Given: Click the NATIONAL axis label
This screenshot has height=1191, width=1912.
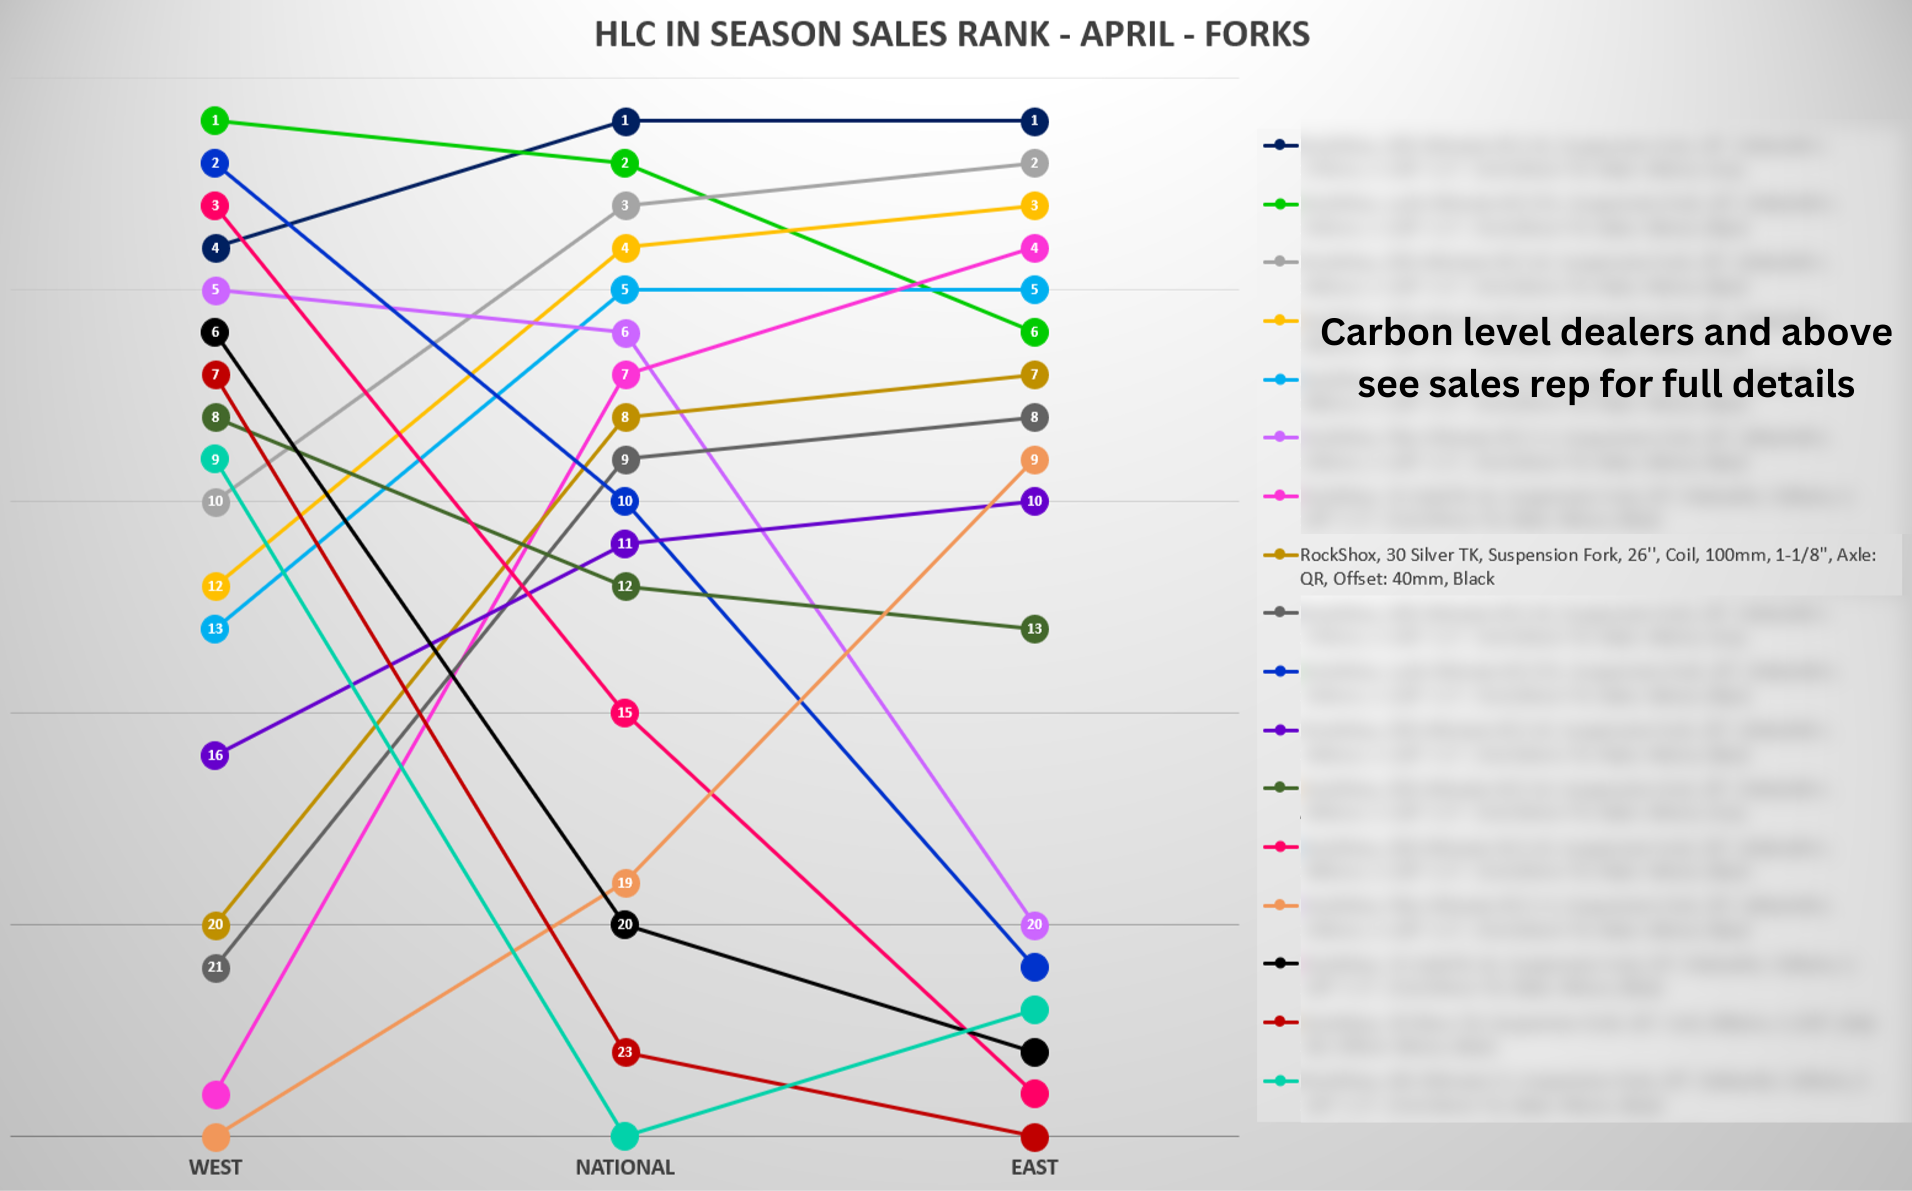Looking at the screenshot, I should (625, 1167).
